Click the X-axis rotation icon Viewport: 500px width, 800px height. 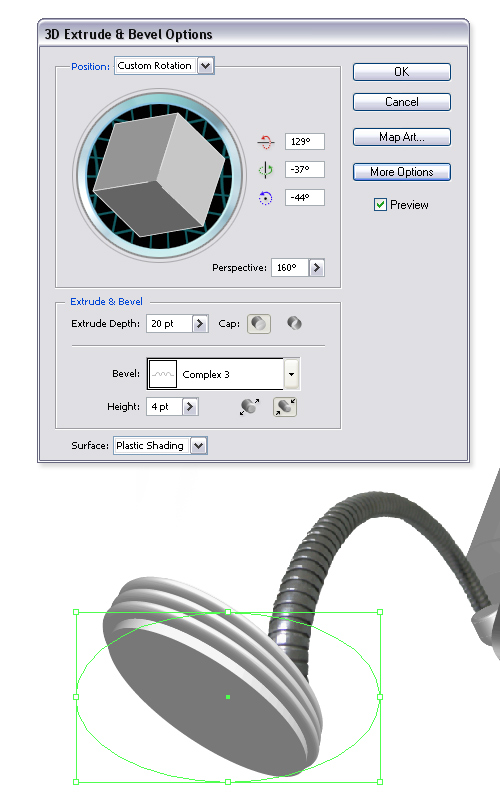click(x=266, y=141)
